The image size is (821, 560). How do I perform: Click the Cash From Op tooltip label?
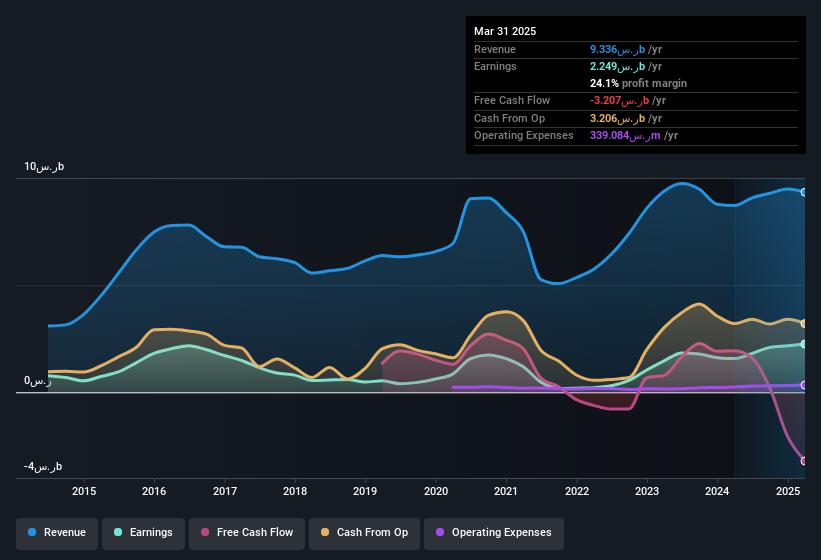pyautogui.click(x=509, y=118)
